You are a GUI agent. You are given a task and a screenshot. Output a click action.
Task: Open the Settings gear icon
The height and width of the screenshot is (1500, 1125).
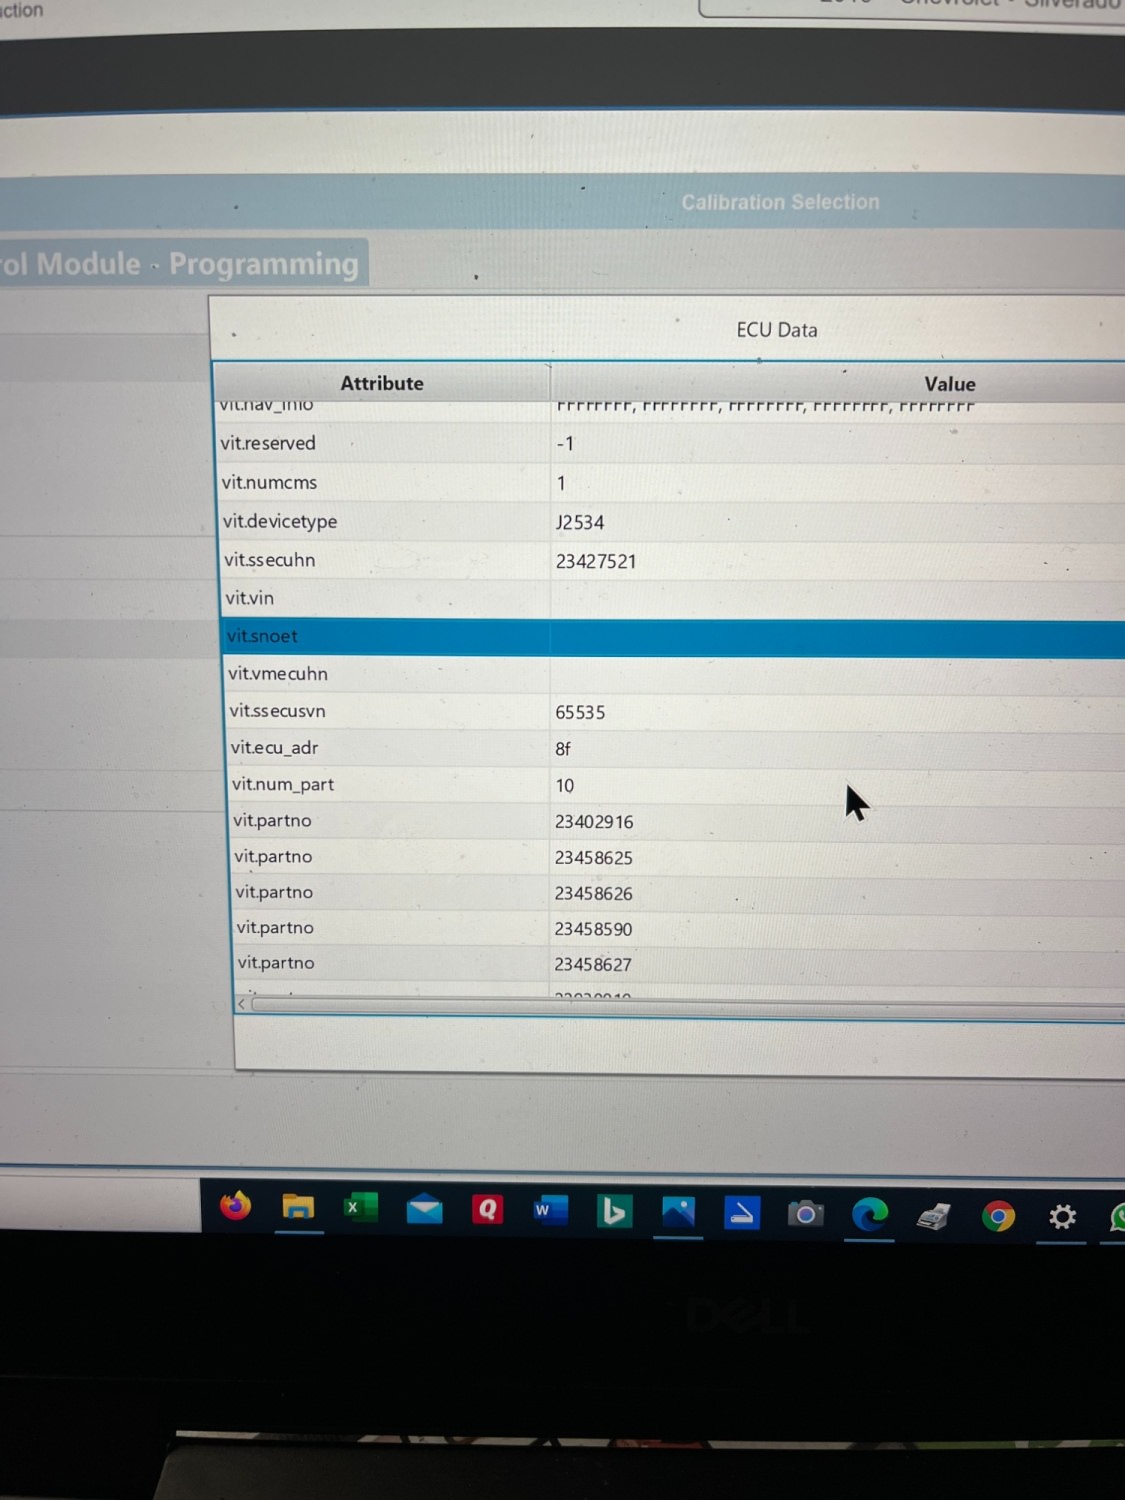tap(1062, 1217)
